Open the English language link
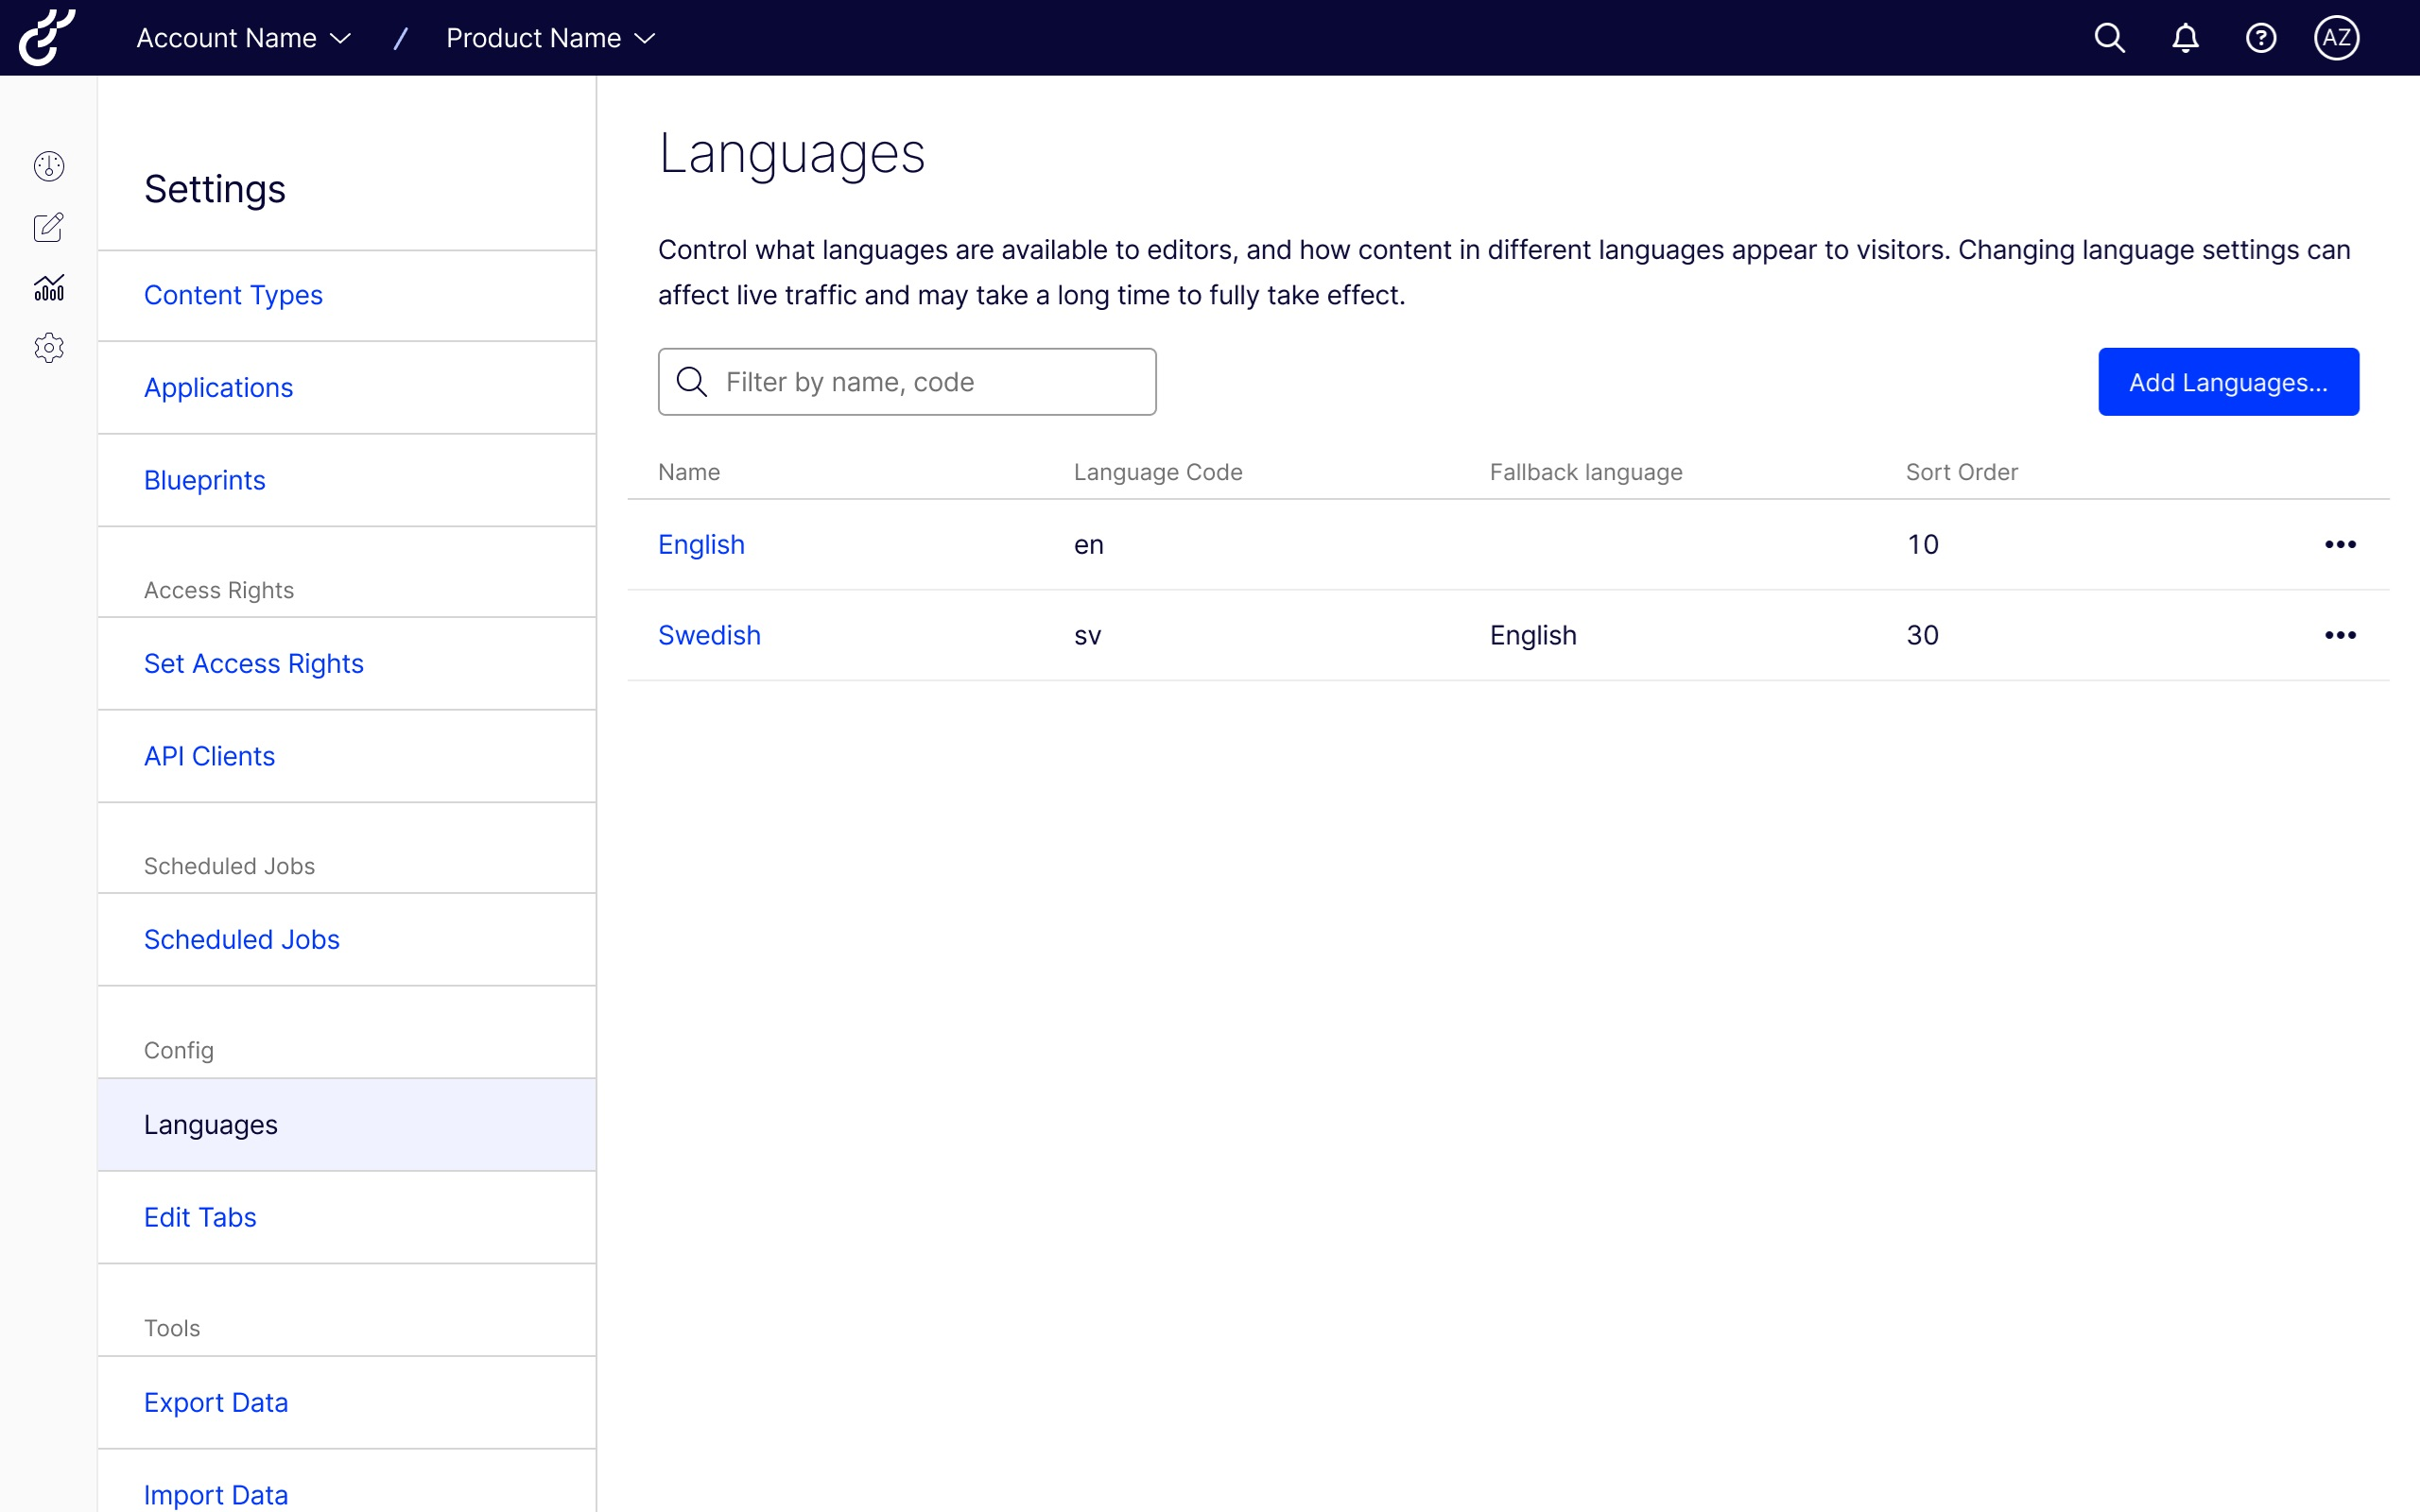This screenshot has height=1512, width=2420. pos(701,544)
